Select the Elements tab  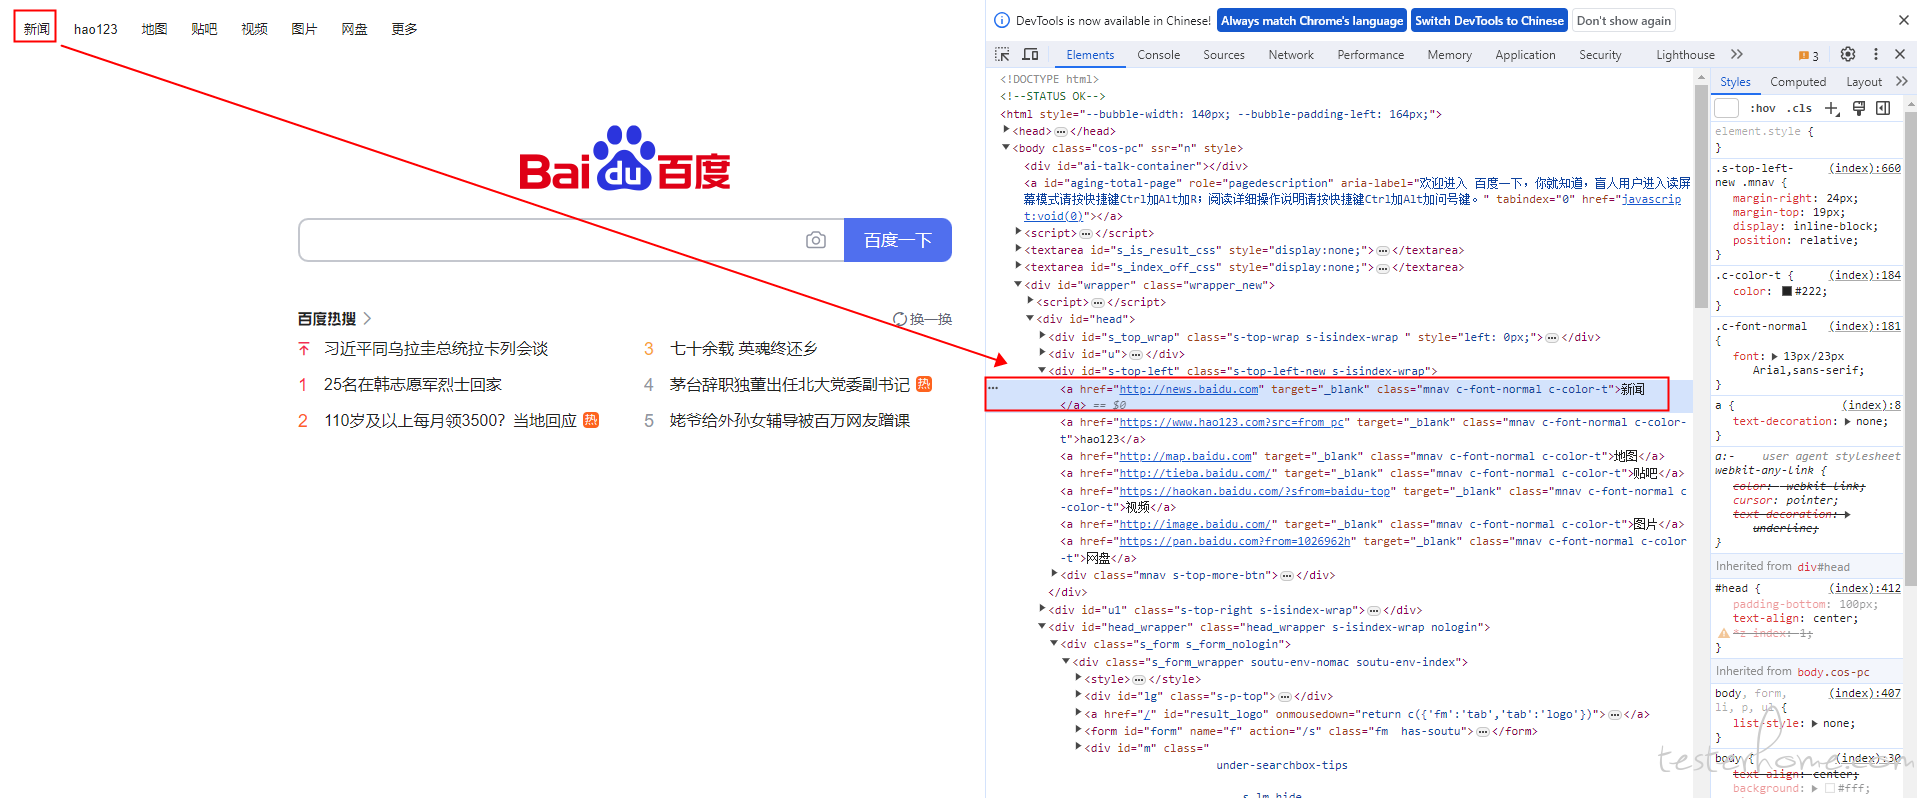(1090, 55)
